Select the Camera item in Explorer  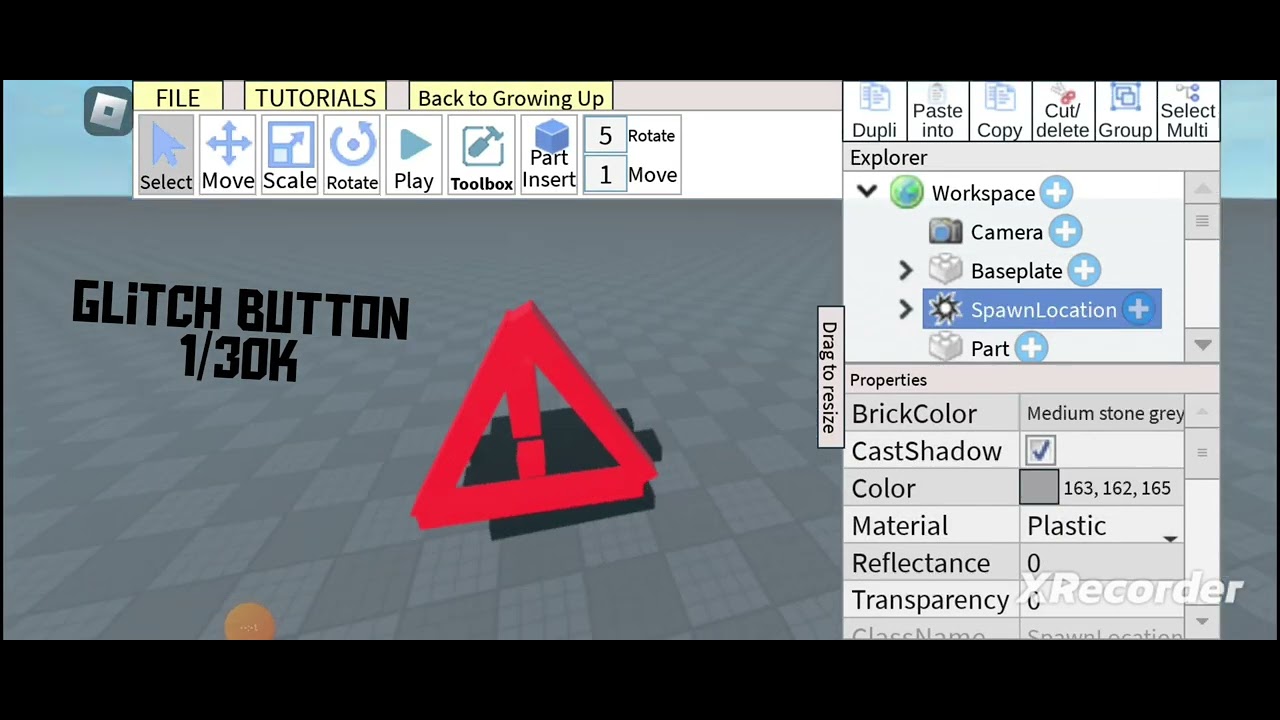click(1006, 232)
